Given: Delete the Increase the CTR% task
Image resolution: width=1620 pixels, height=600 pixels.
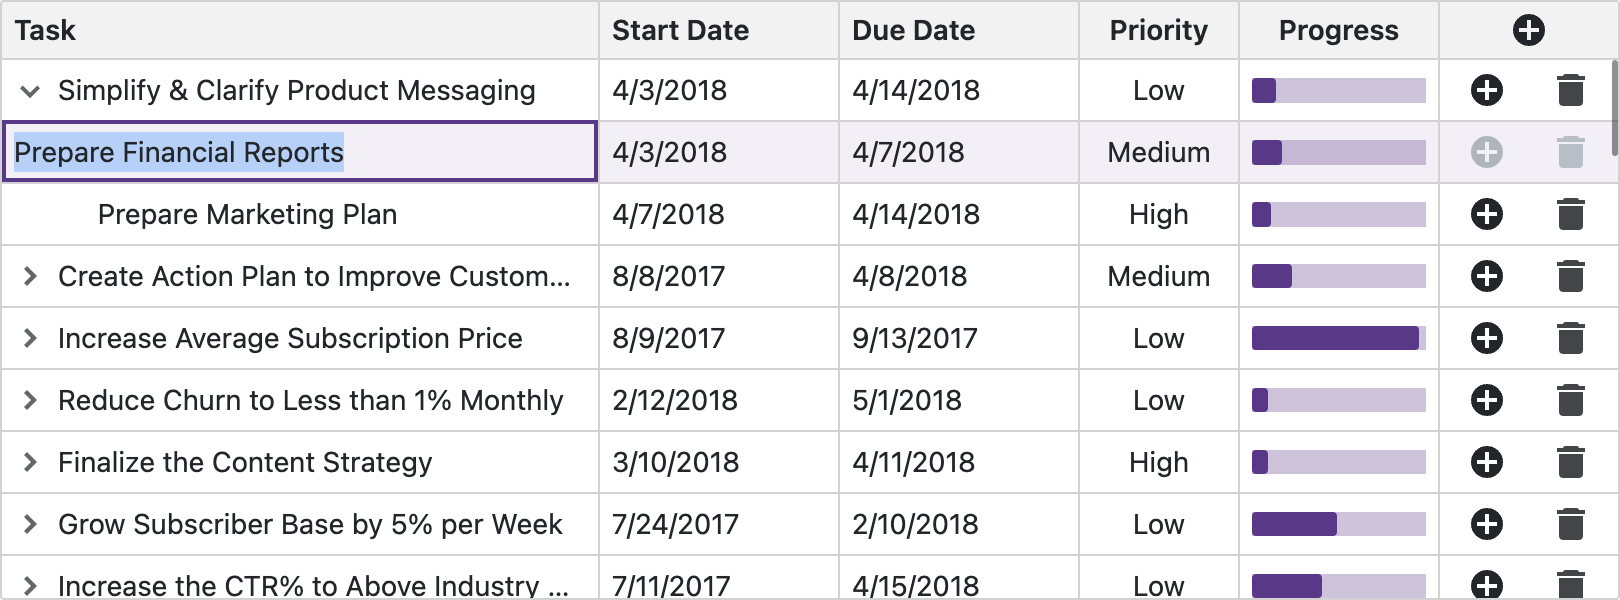Looking at the screenshot, I should [x=1570, y=585].
